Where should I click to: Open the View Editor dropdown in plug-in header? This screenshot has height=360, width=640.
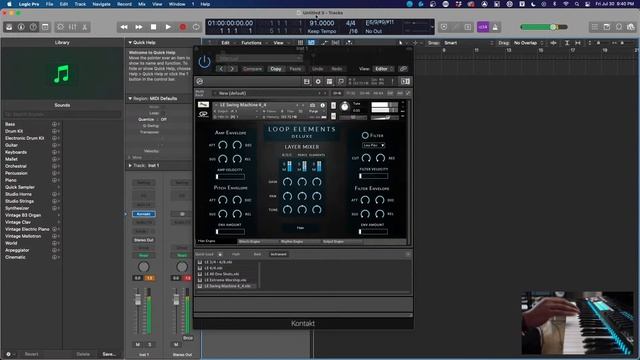pos(384,69)
